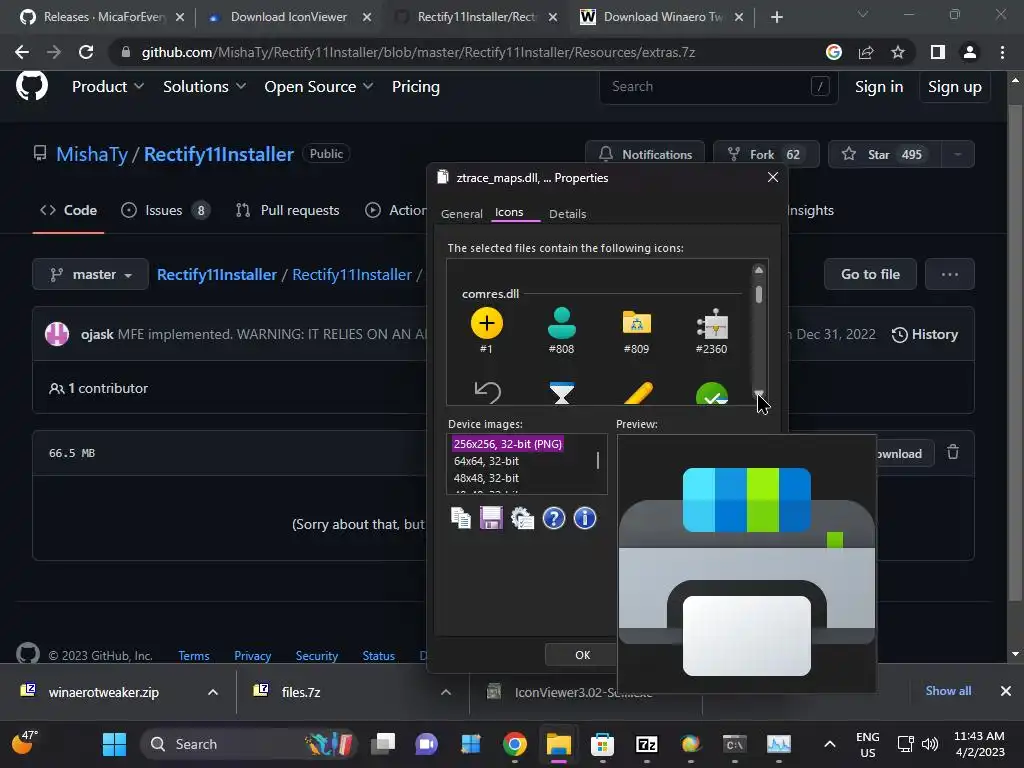Show hidden system tray icons
This screenshot has width=1024, height=768.
829,744
